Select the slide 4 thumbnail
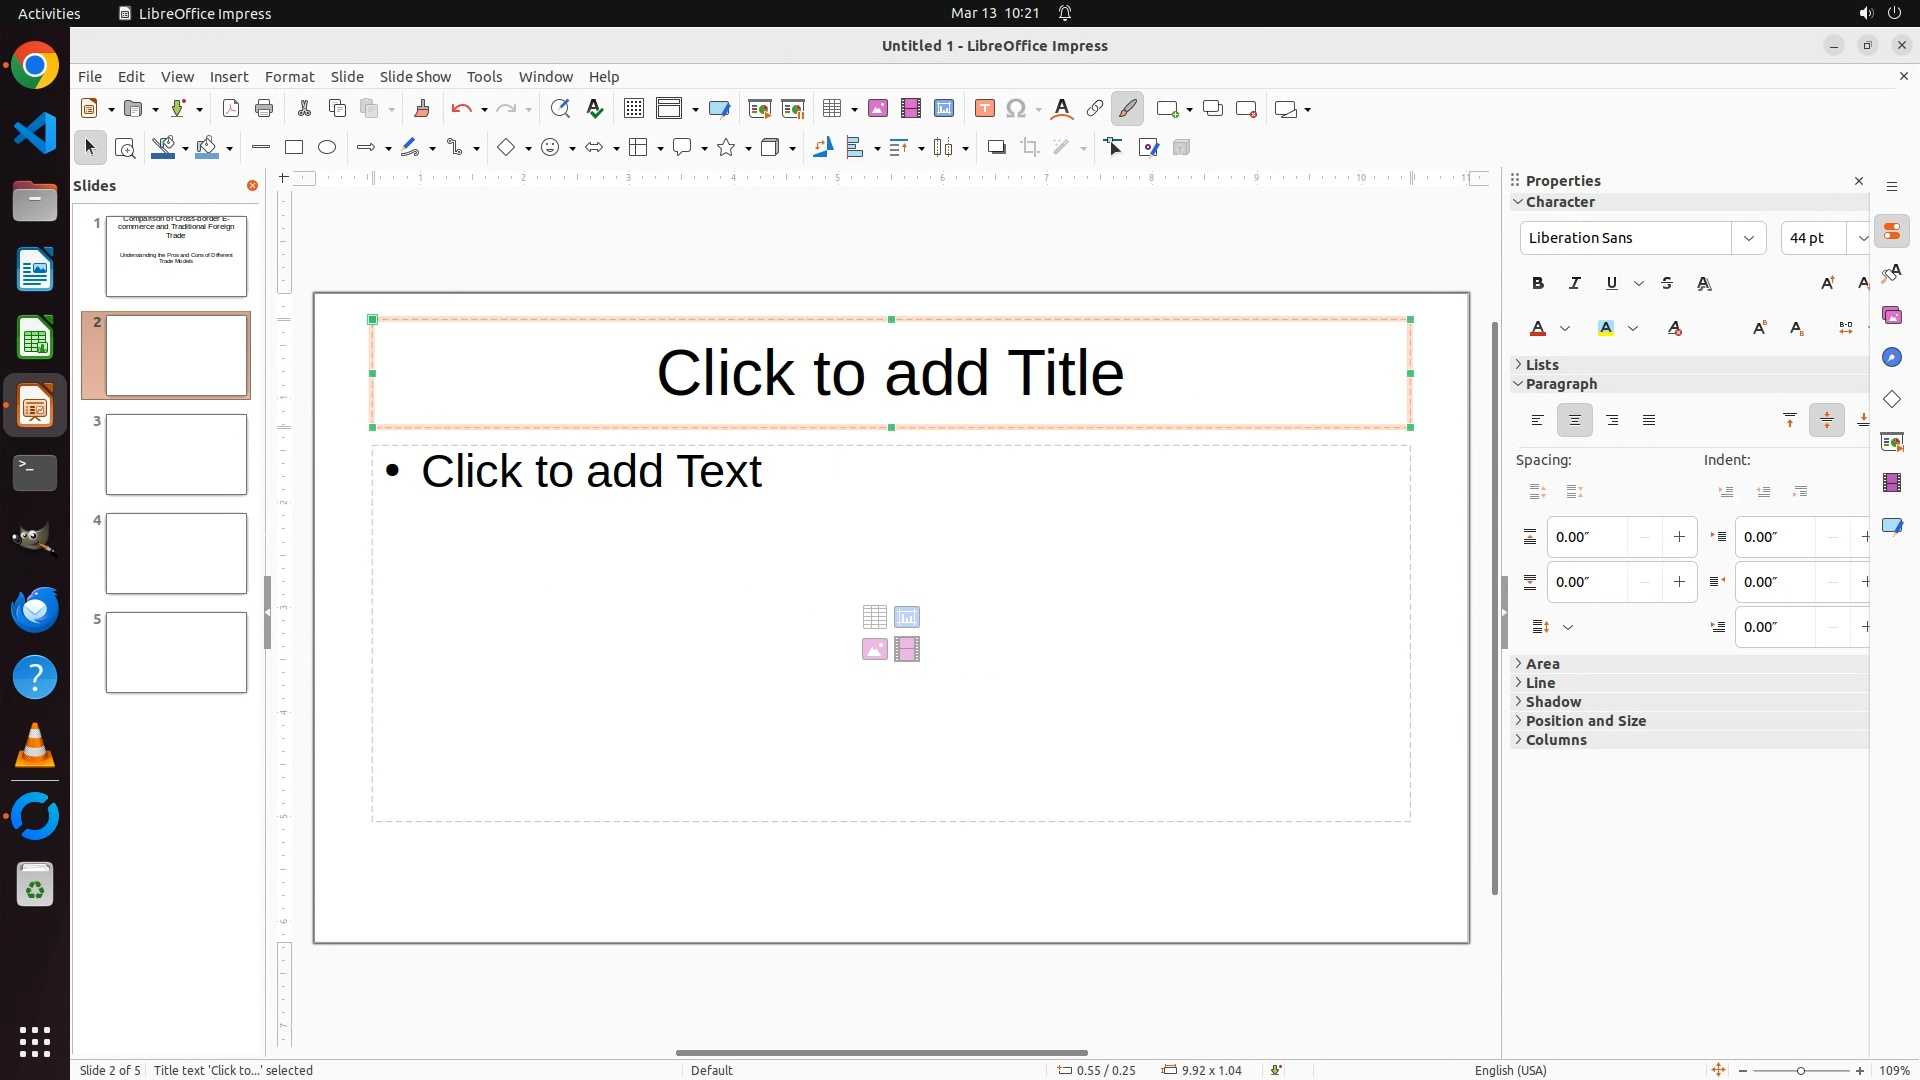 (x=176, y=554)
